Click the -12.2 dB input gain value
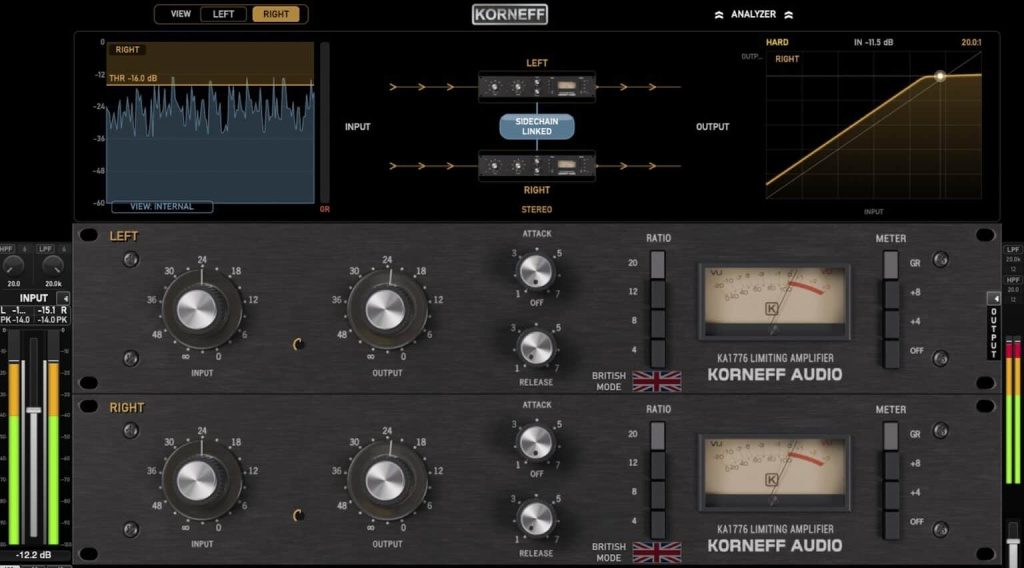Viewport: 1024px width, 568px height. (x=33, y=555)
